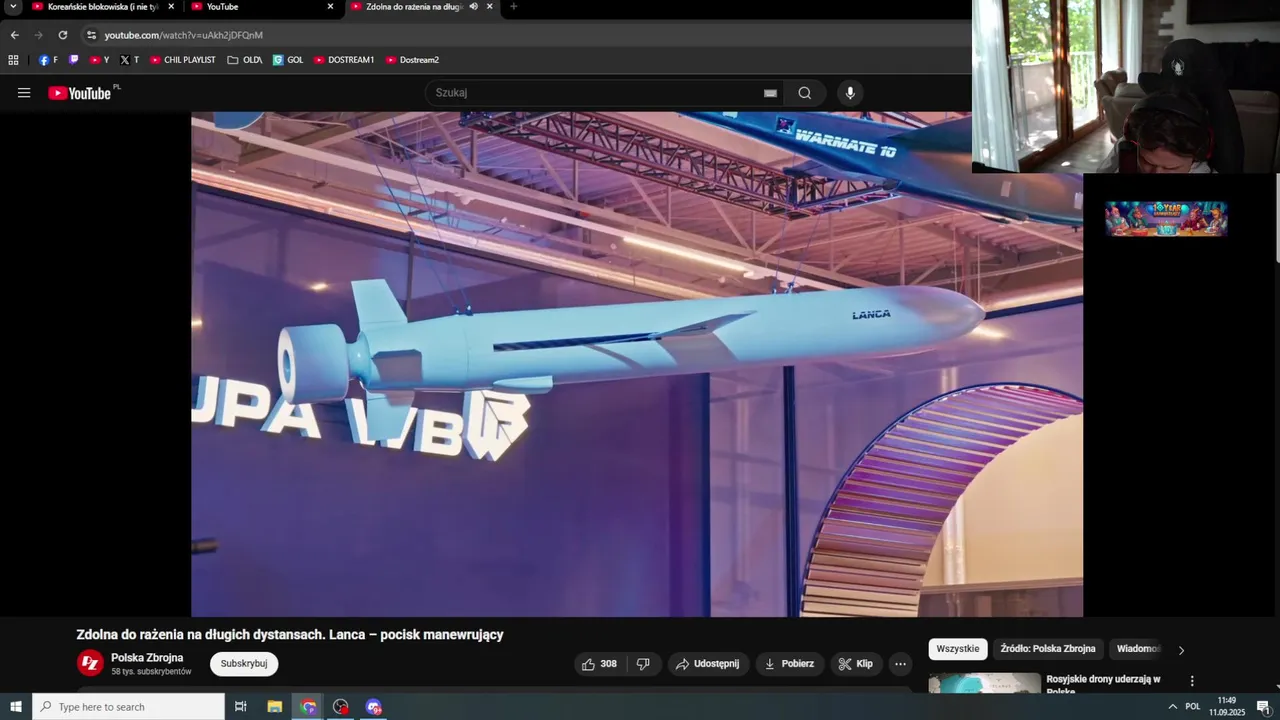1280x720 pixels.
Task: Open the Windows Start menu
Action: [x=16, y=707]
